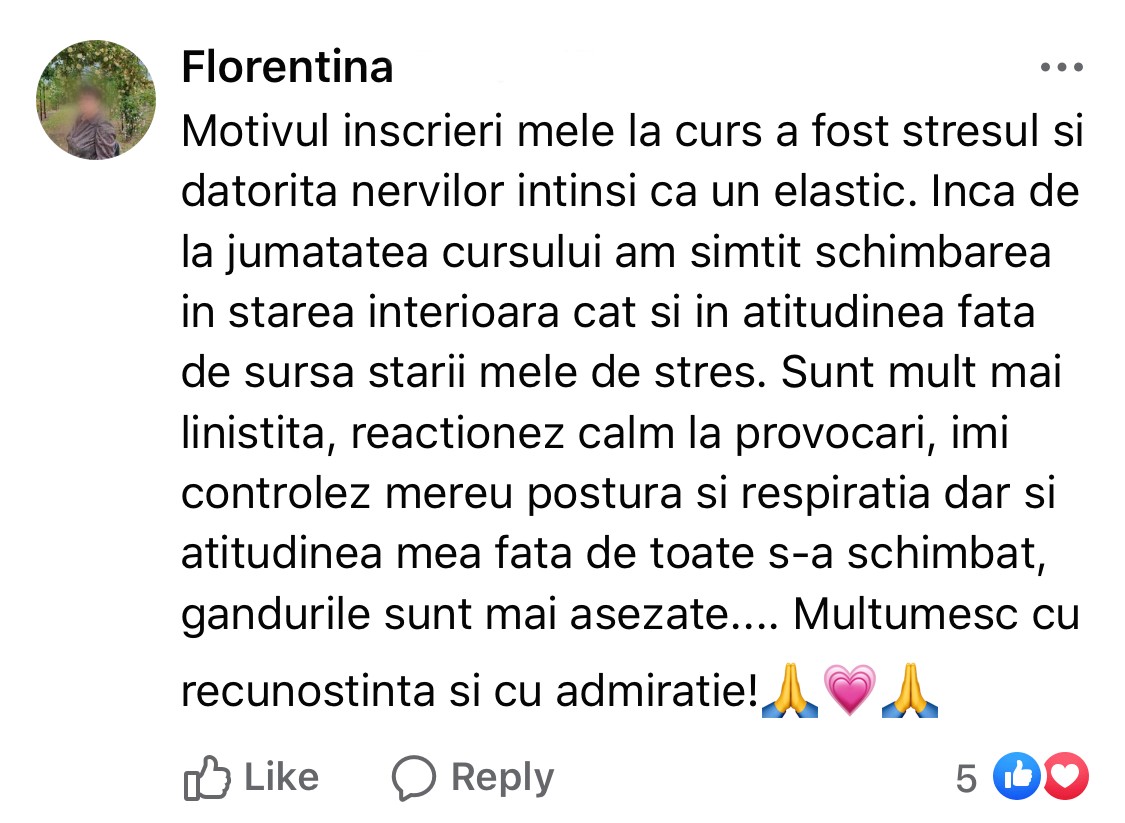Open Florentina's profile via her name
1125x823 pixels.
[286, 67]
